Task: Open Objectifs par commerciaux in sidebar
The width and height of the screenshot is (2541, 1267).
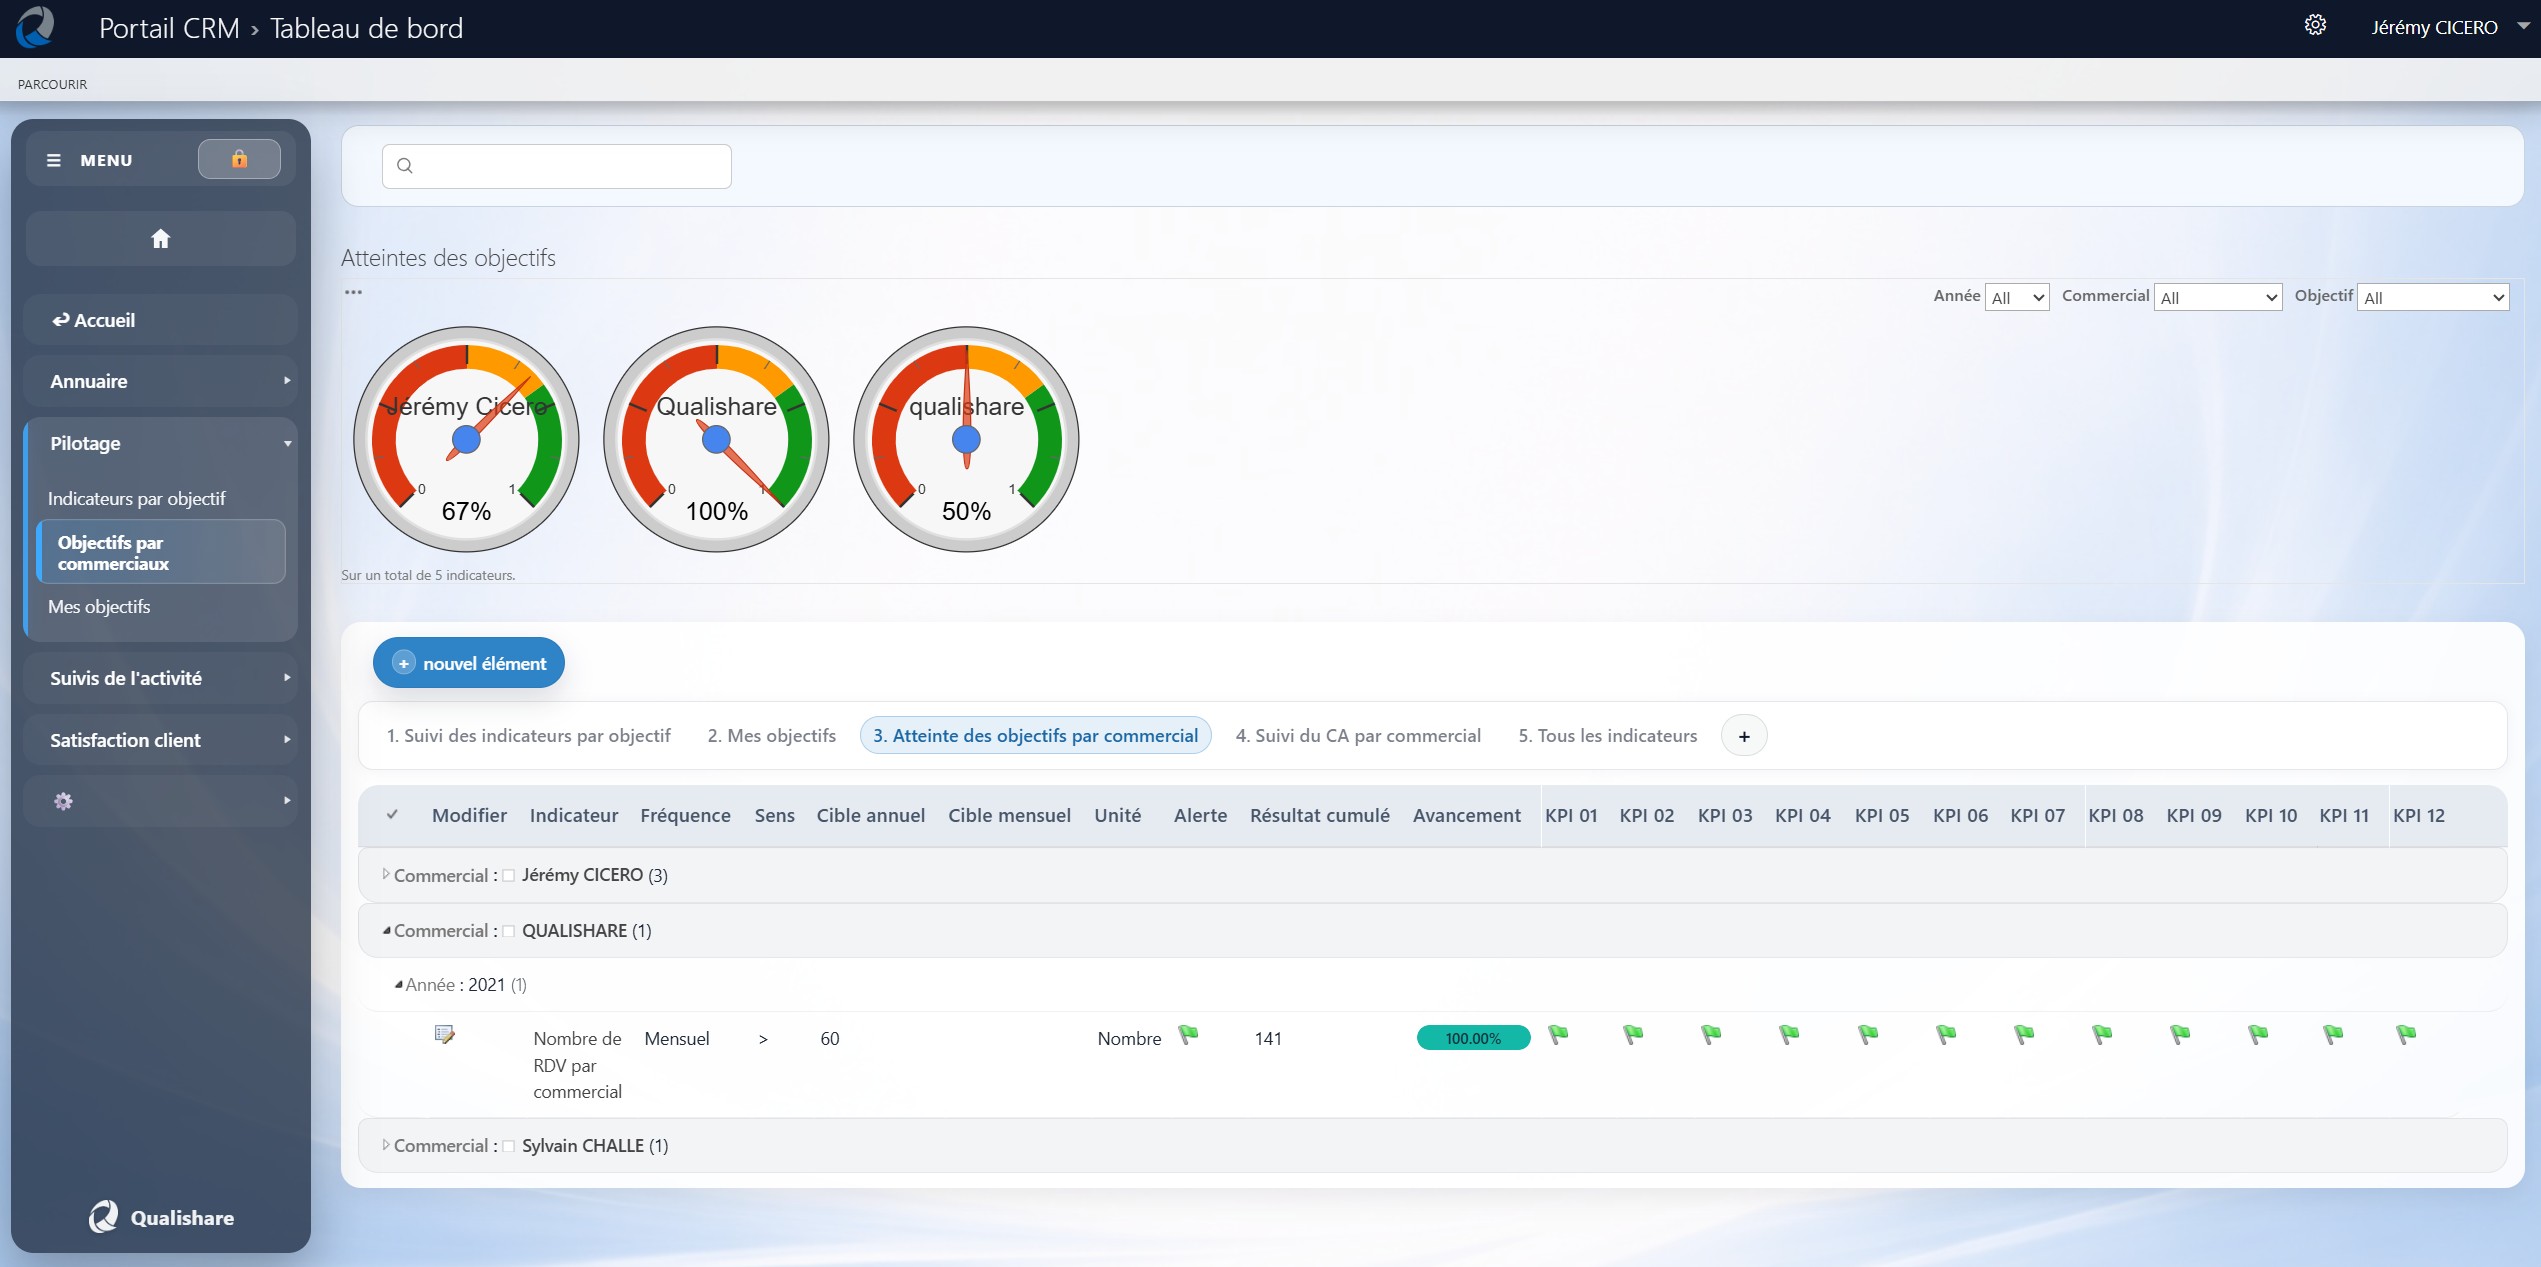Action: [x=161, y=552]
